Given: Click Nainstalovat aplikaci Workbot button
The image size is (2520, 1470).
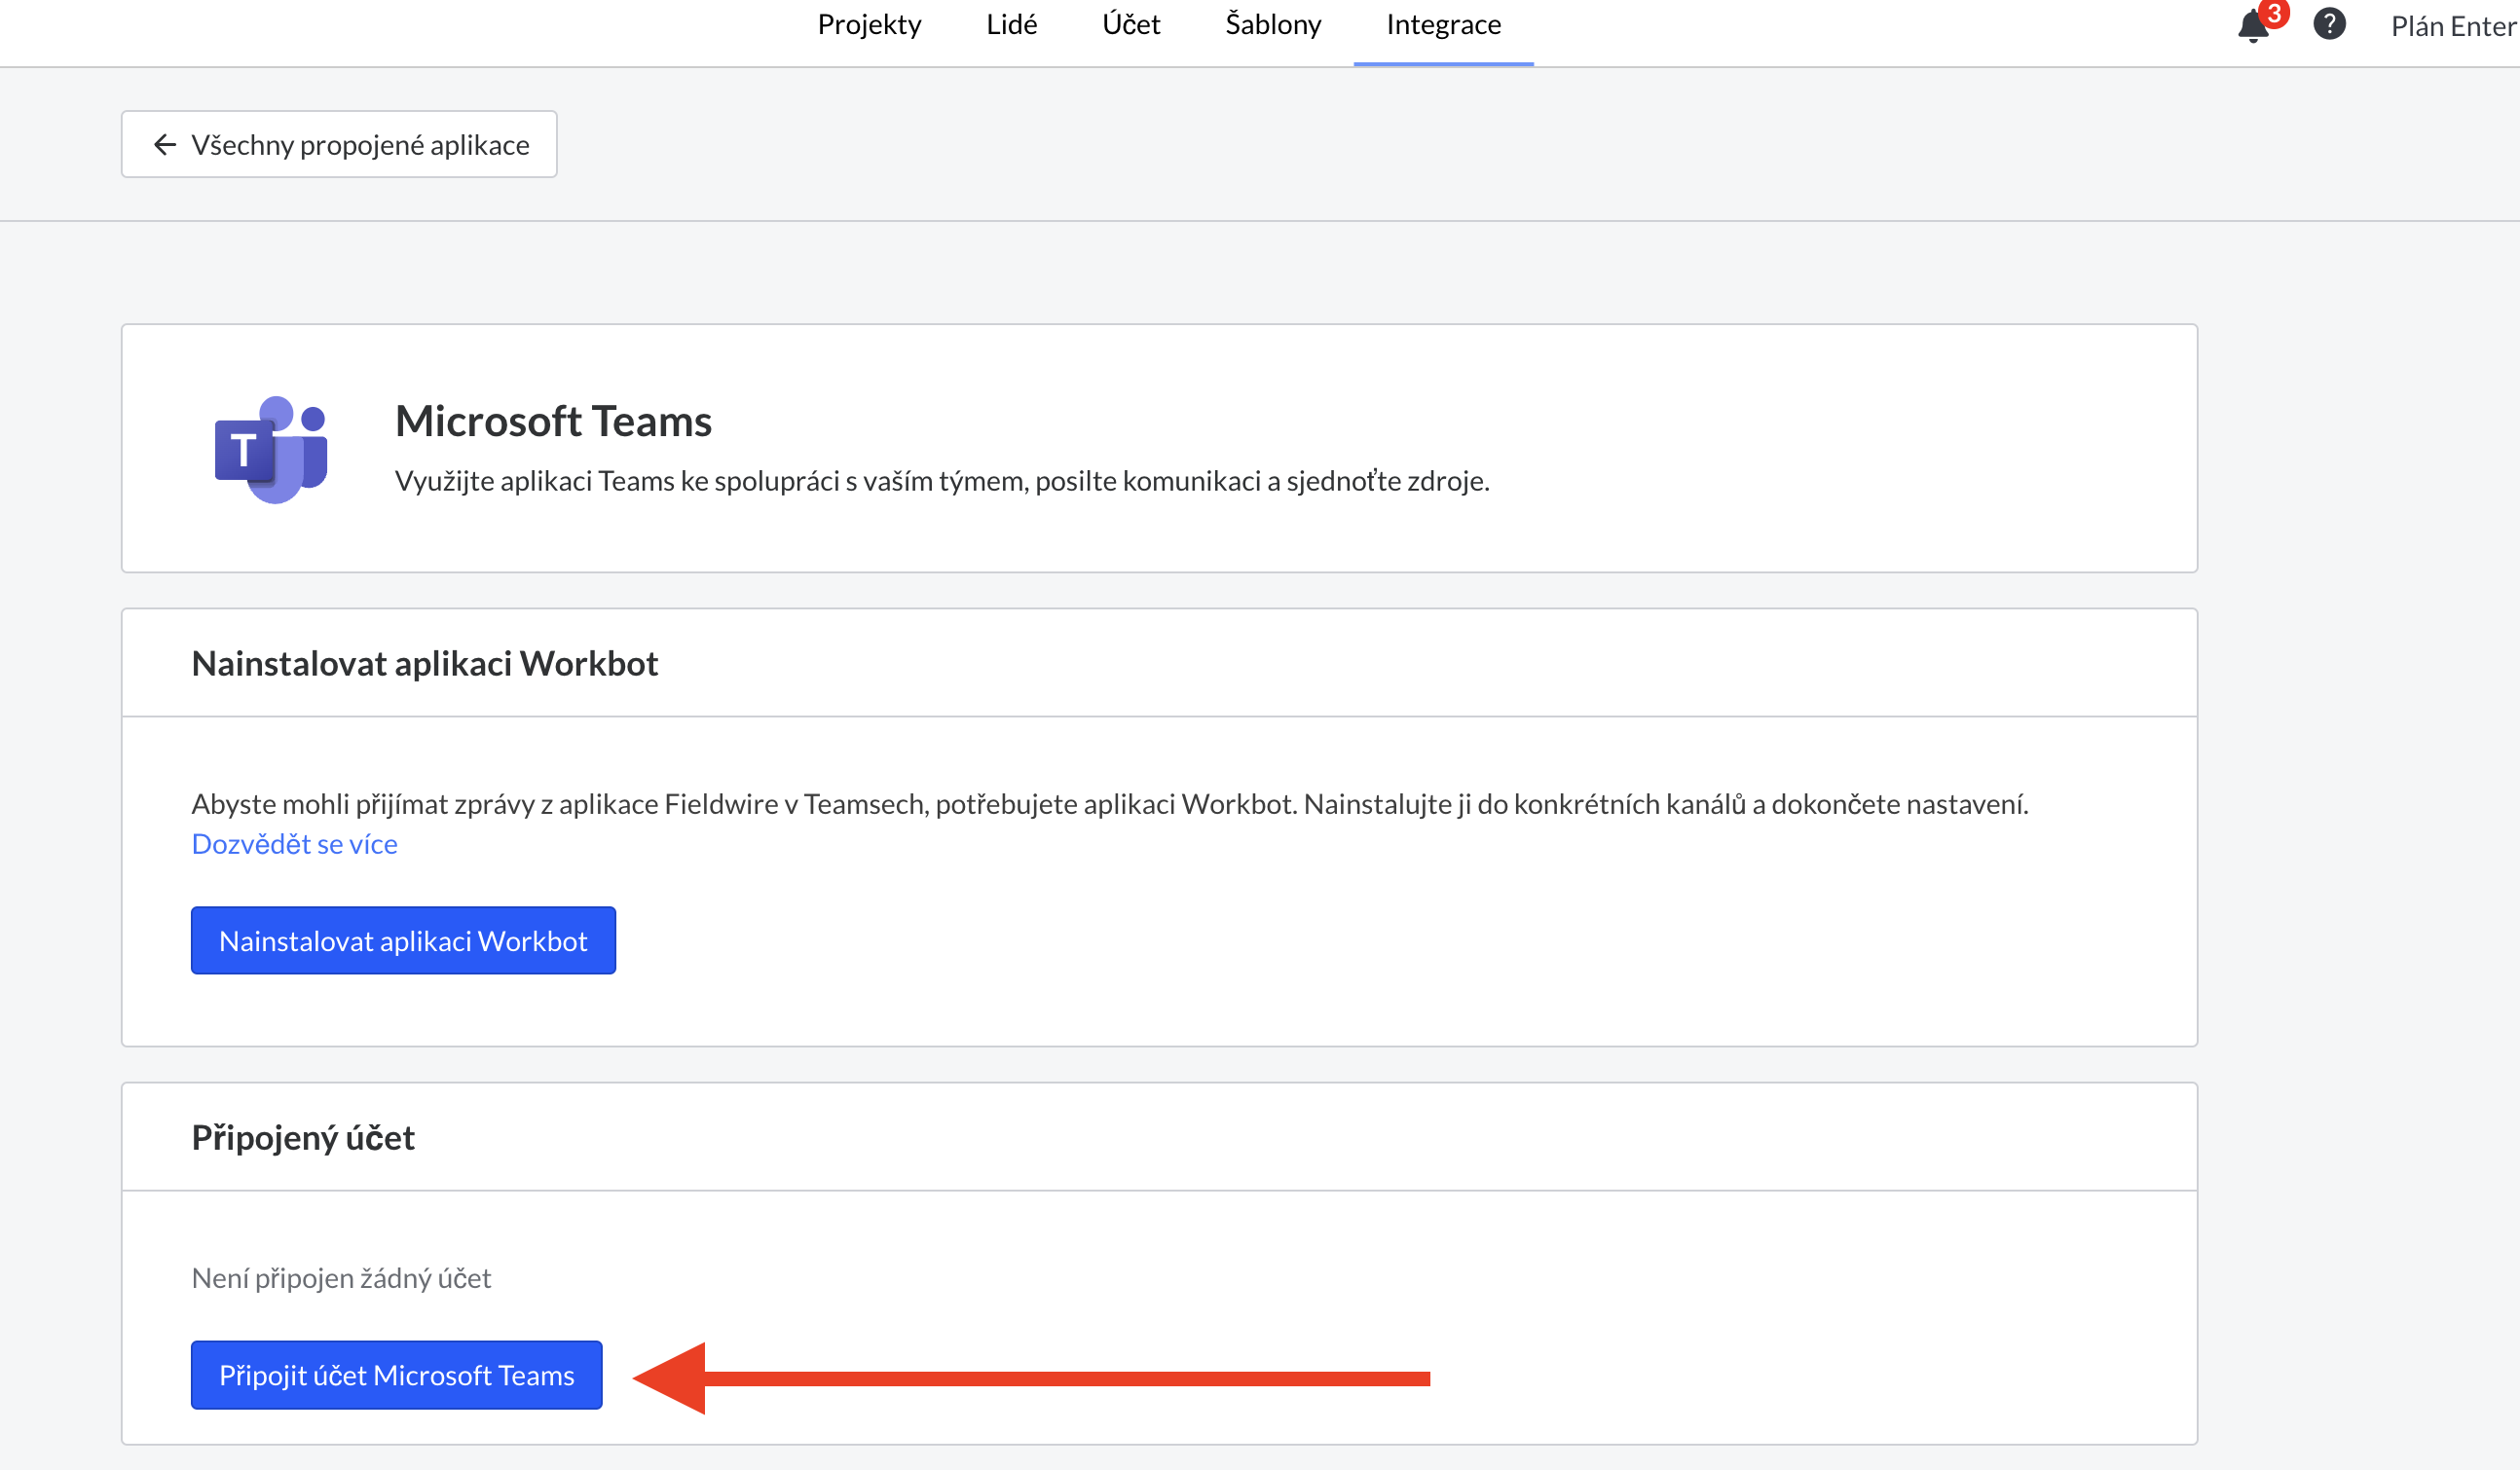Looking at the screenshot, I should click(403, 941).
